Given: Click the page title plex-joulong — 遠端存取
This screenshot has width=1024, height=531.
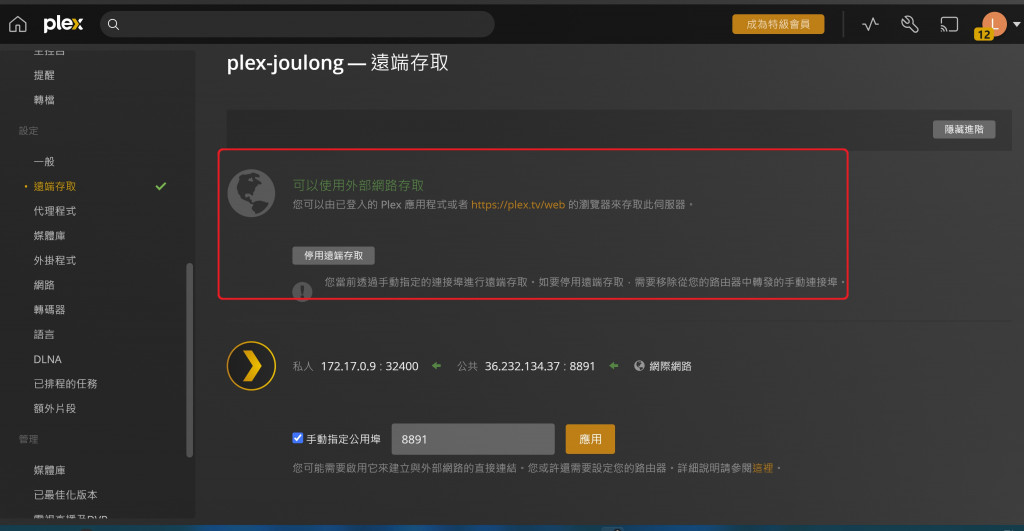Looking at the screenshot, I should 338,63.
